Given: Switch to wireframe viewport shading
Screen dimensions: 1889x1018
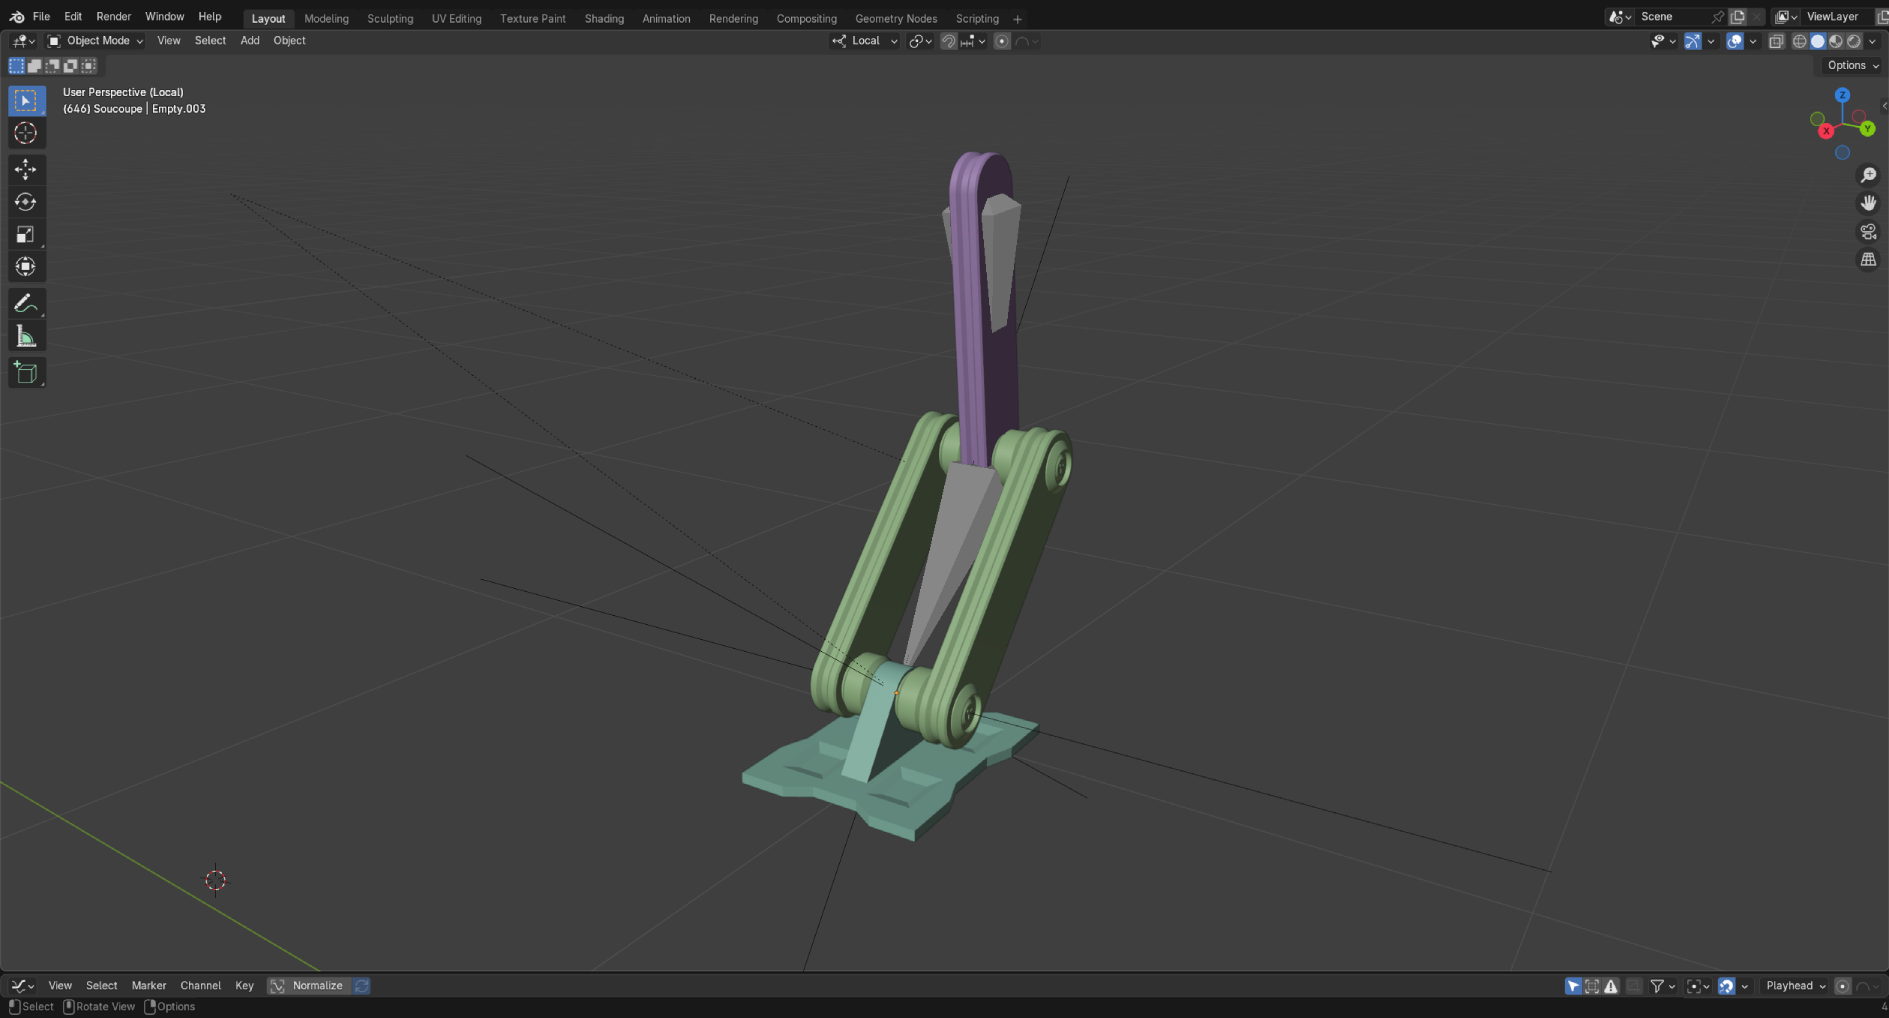Looking at the screenshot, I should click(1799, 41).
